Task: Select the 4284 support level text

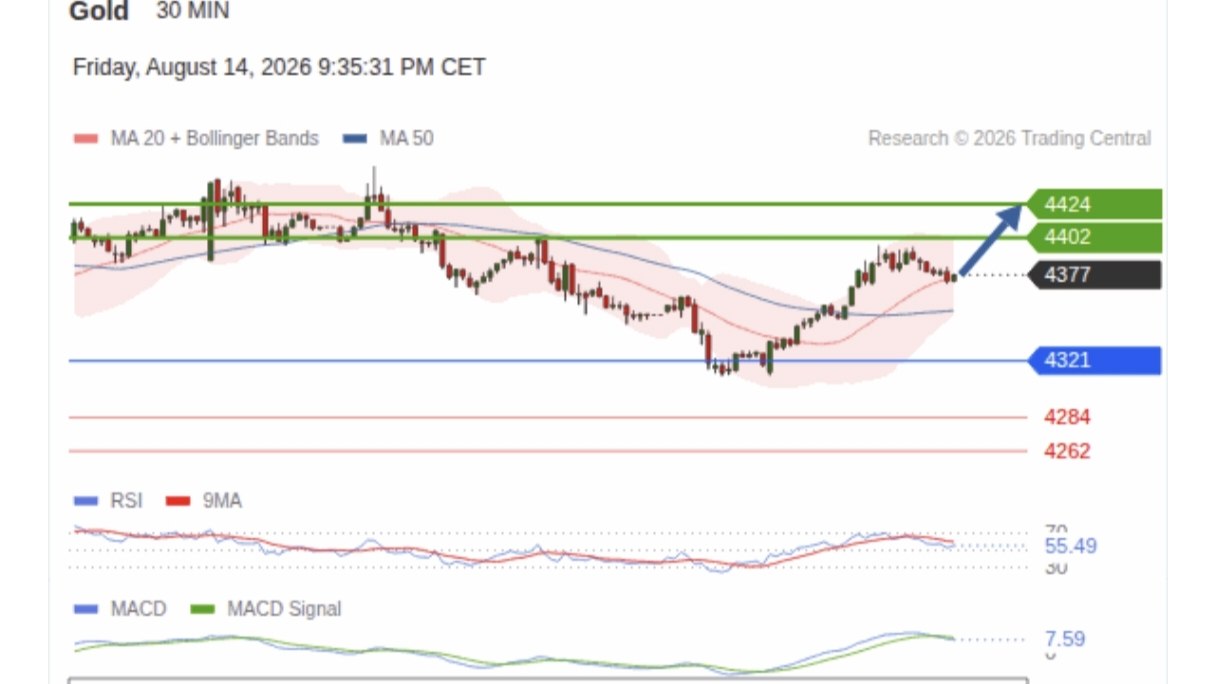Action: pos(1067,417)
